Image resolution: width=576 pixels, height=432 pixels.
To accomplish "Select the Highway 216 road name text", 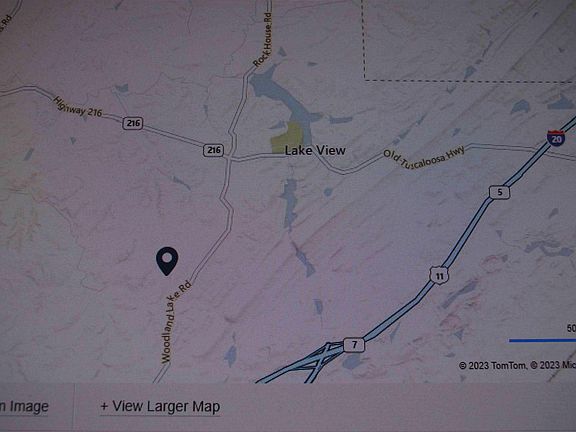I will [77, 107].
